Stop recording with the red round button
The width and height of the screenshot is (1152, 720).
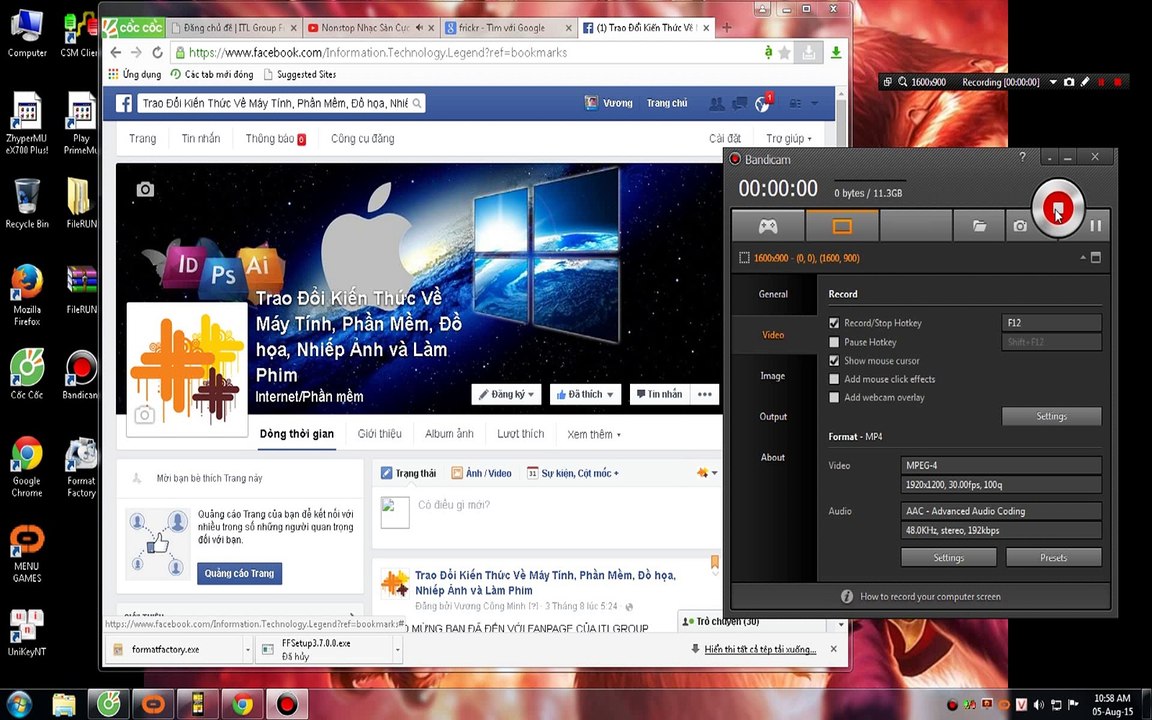[x=1058, y=208]
